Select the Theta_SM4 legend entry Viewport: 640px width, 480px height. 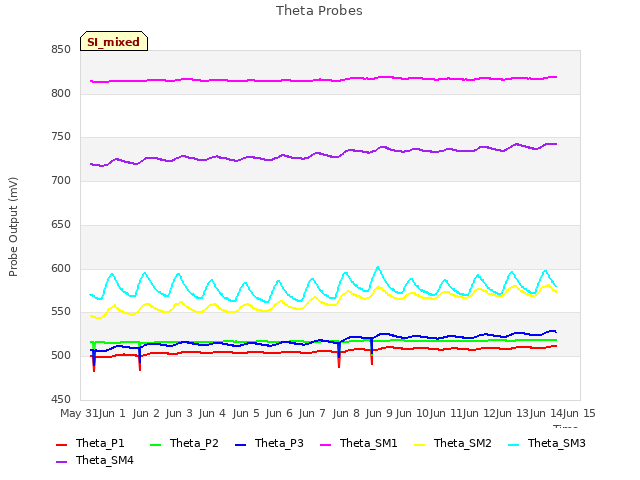tap(94, 460)
